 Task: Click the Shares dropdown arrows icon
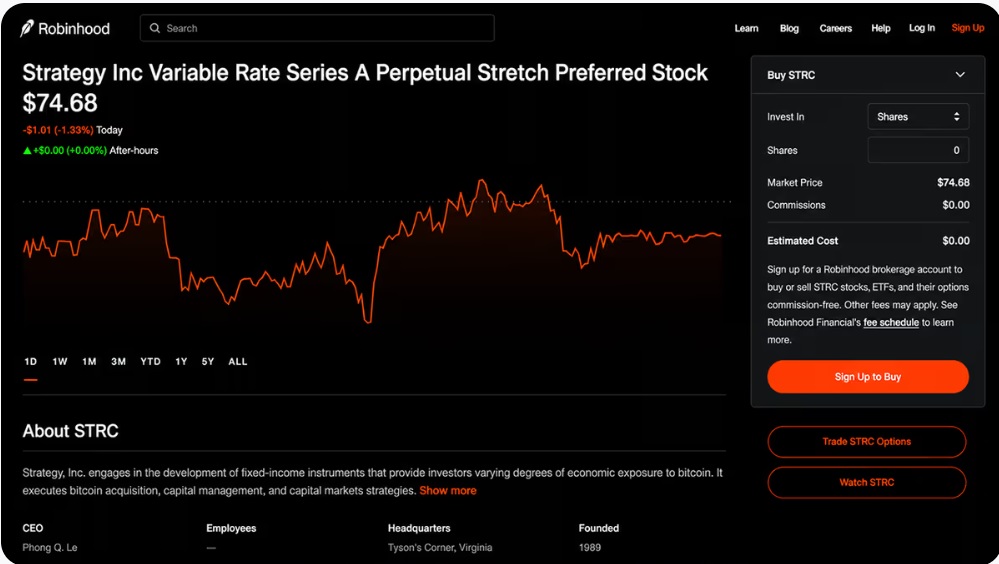pyautogui.click(x=956, y=117)
